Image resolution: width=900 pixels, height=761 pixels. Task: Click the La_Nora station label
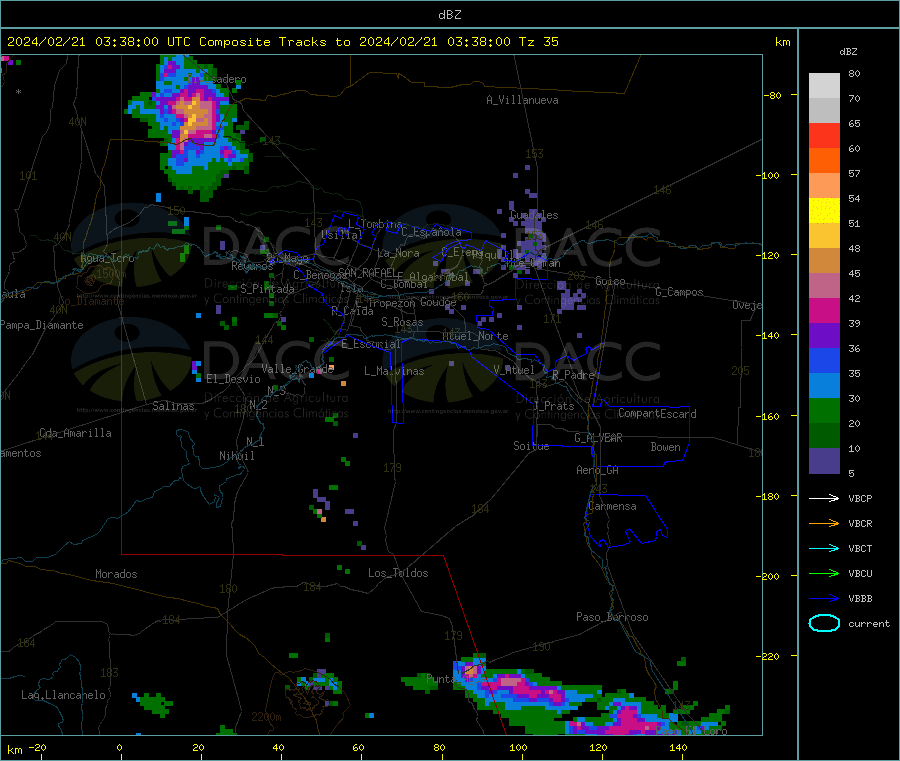click(x=398, y=253)
